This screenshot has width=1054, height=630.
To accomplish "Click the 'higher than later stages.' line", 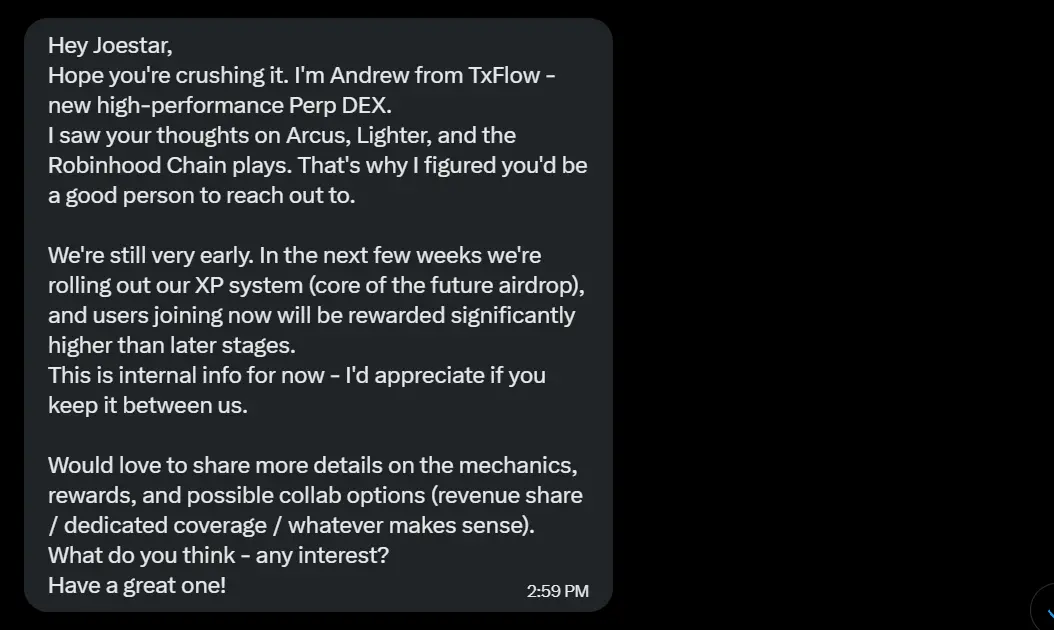I will tap(171, 345).
